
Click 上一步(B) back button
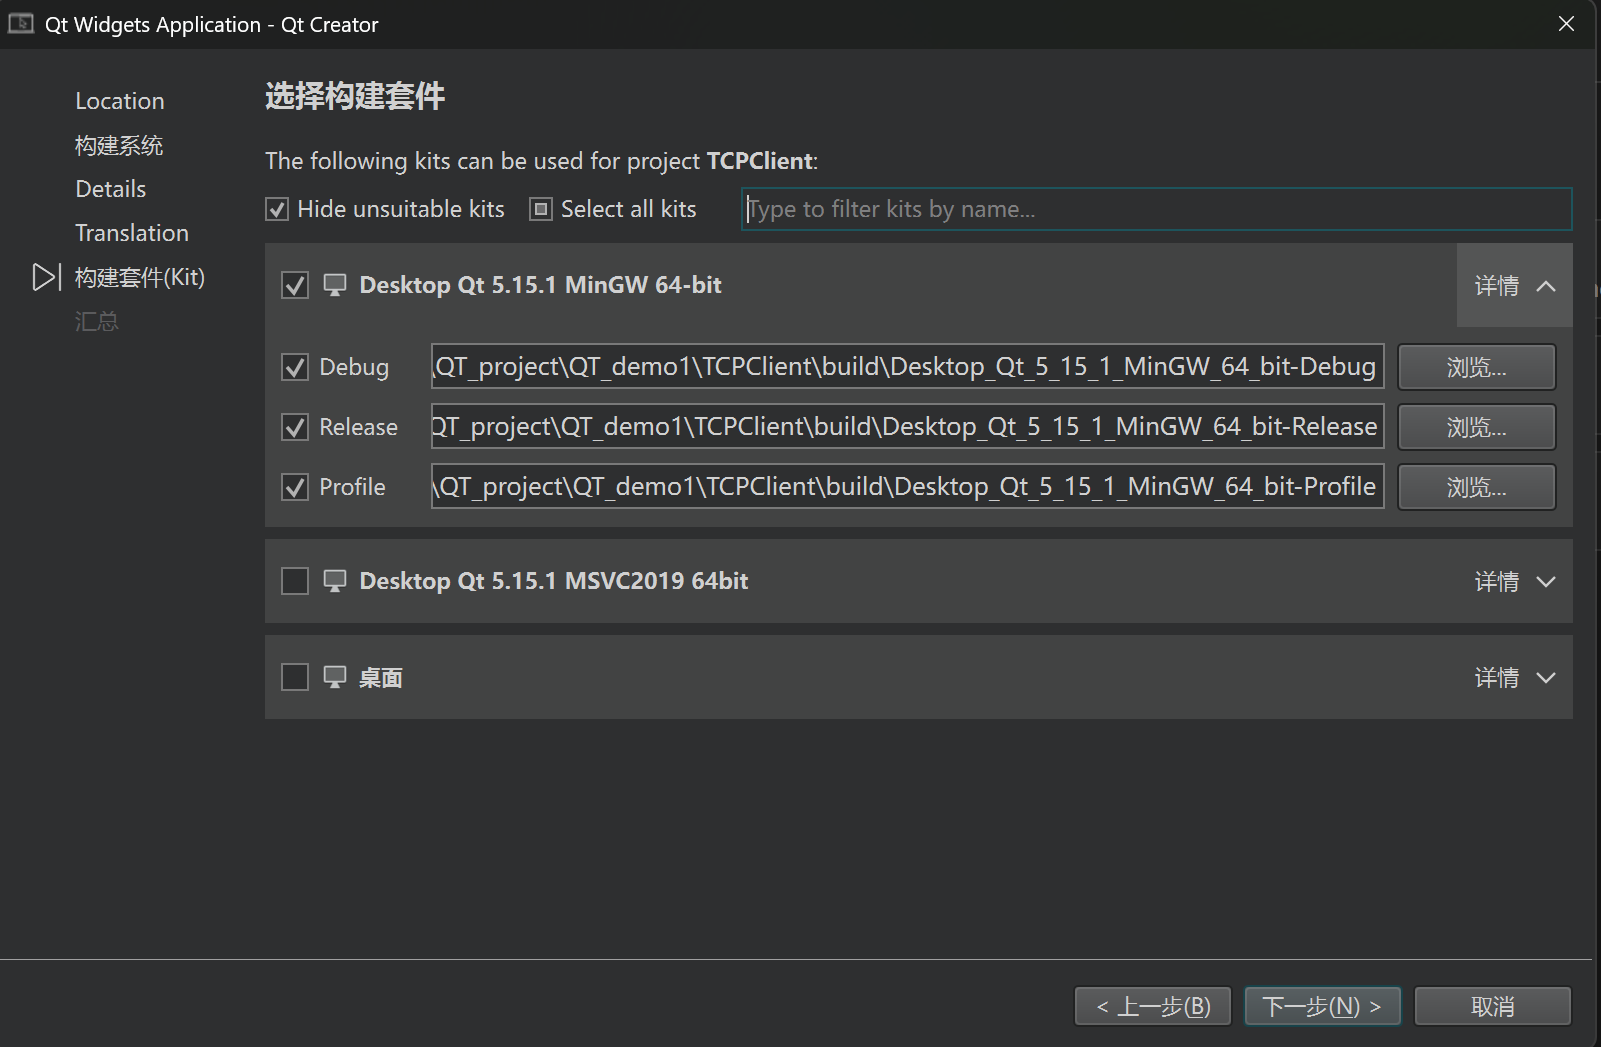click(1153, 1006)
